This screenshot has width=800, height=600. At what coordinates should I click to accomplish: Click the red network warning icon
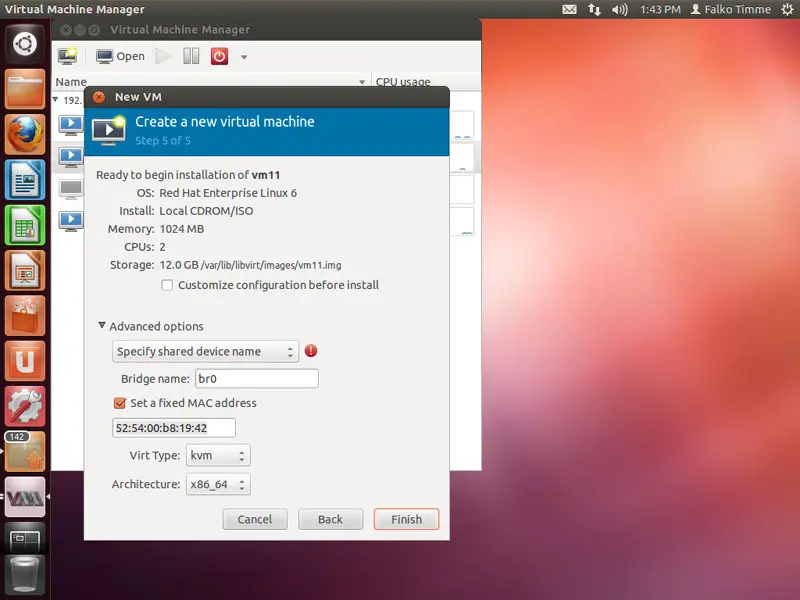click(x=311, y=351)
